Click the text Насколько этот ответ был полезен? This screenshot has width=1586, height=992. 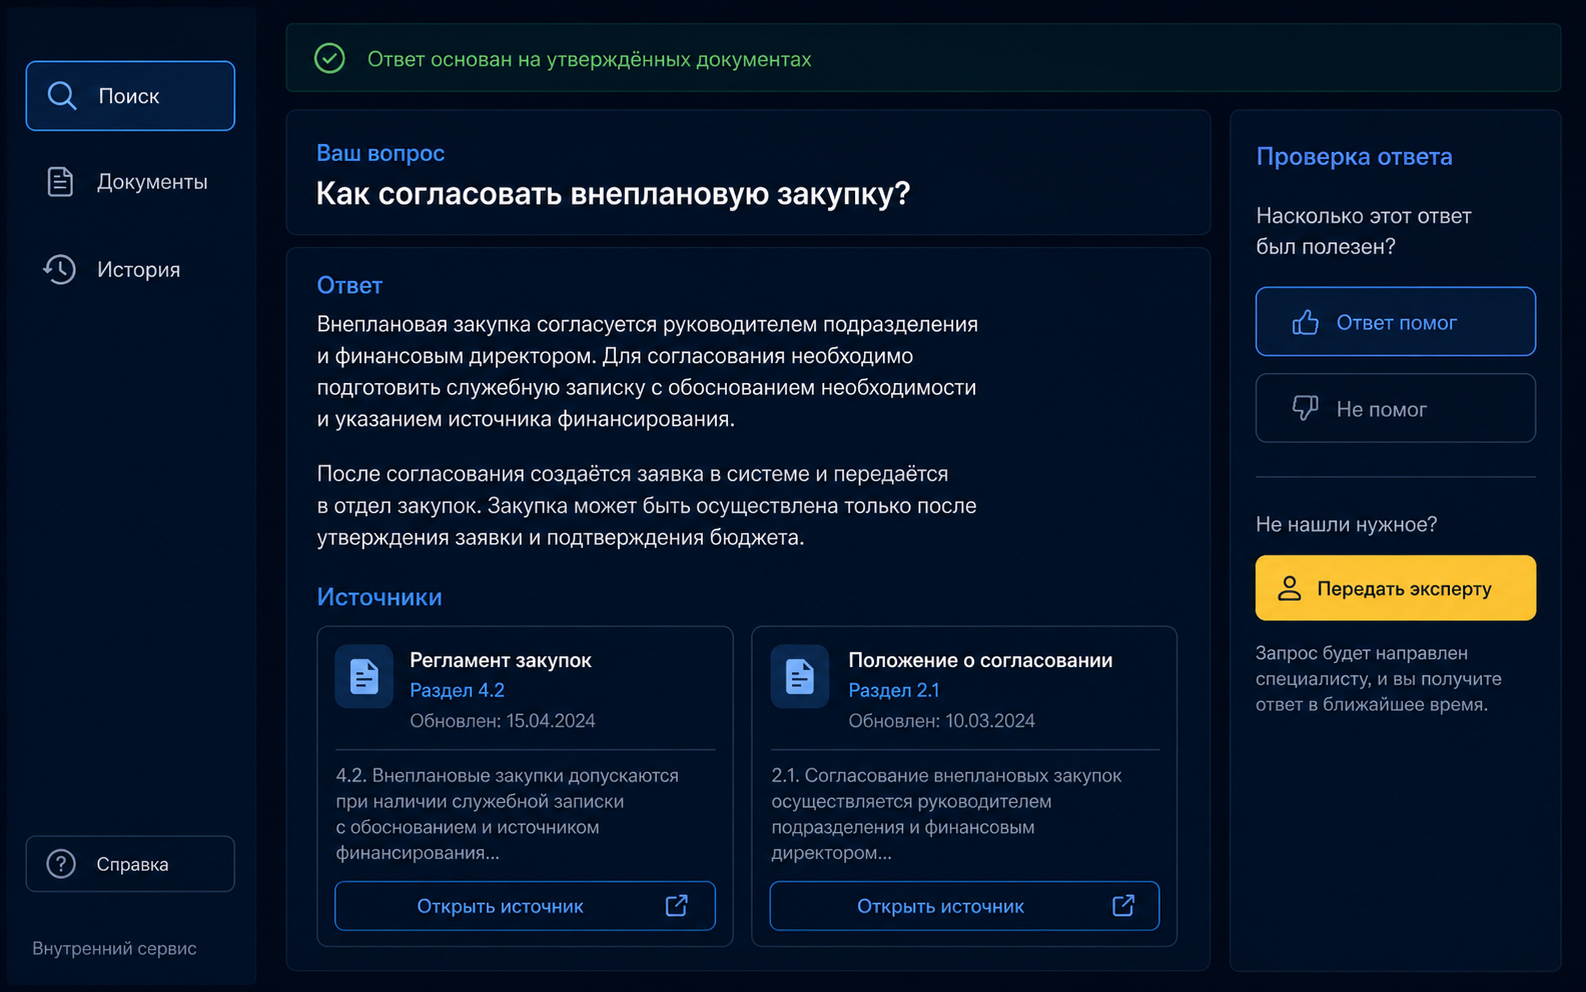(1363, 231)
